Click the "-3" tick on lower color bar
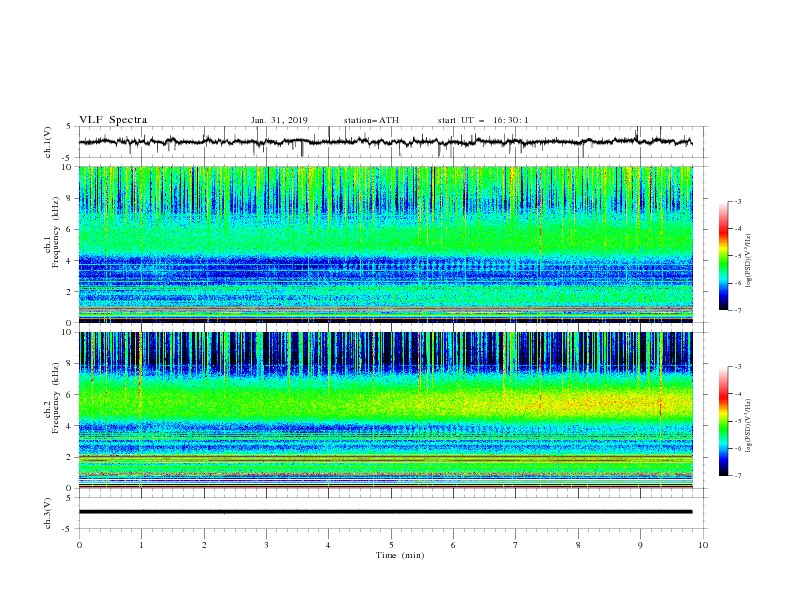Viewport: 792px width, 612px height. [737, 367]
